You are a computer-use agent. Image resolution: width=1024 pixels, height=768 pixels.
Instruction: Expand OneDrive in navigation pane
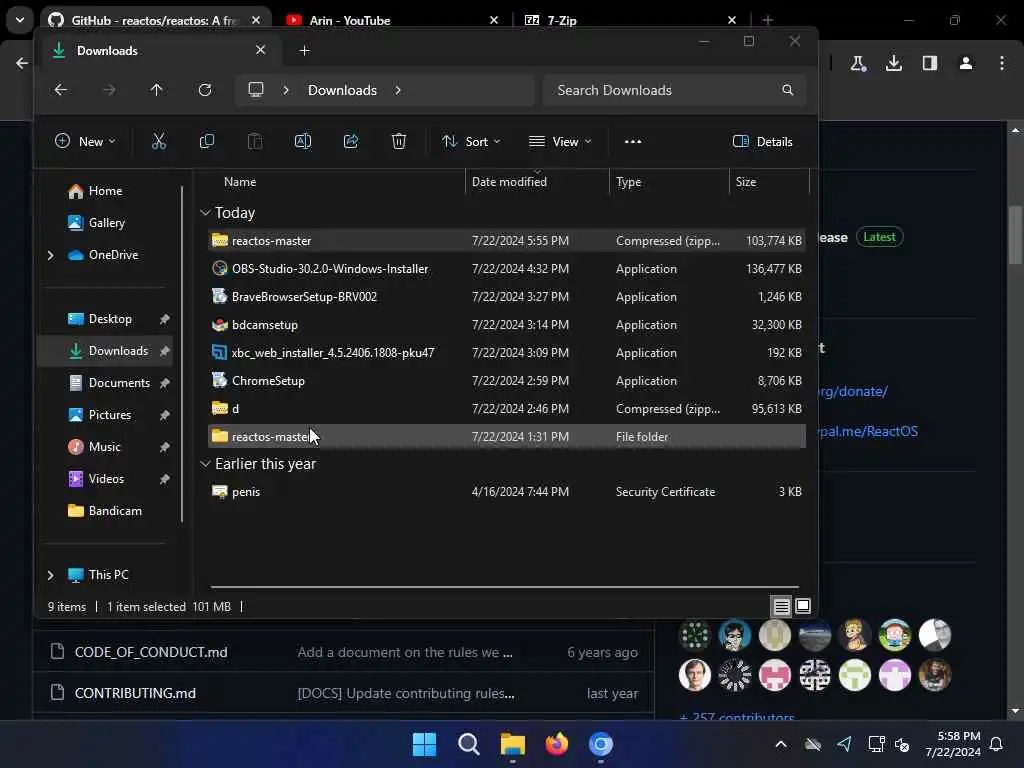(51, 255)
